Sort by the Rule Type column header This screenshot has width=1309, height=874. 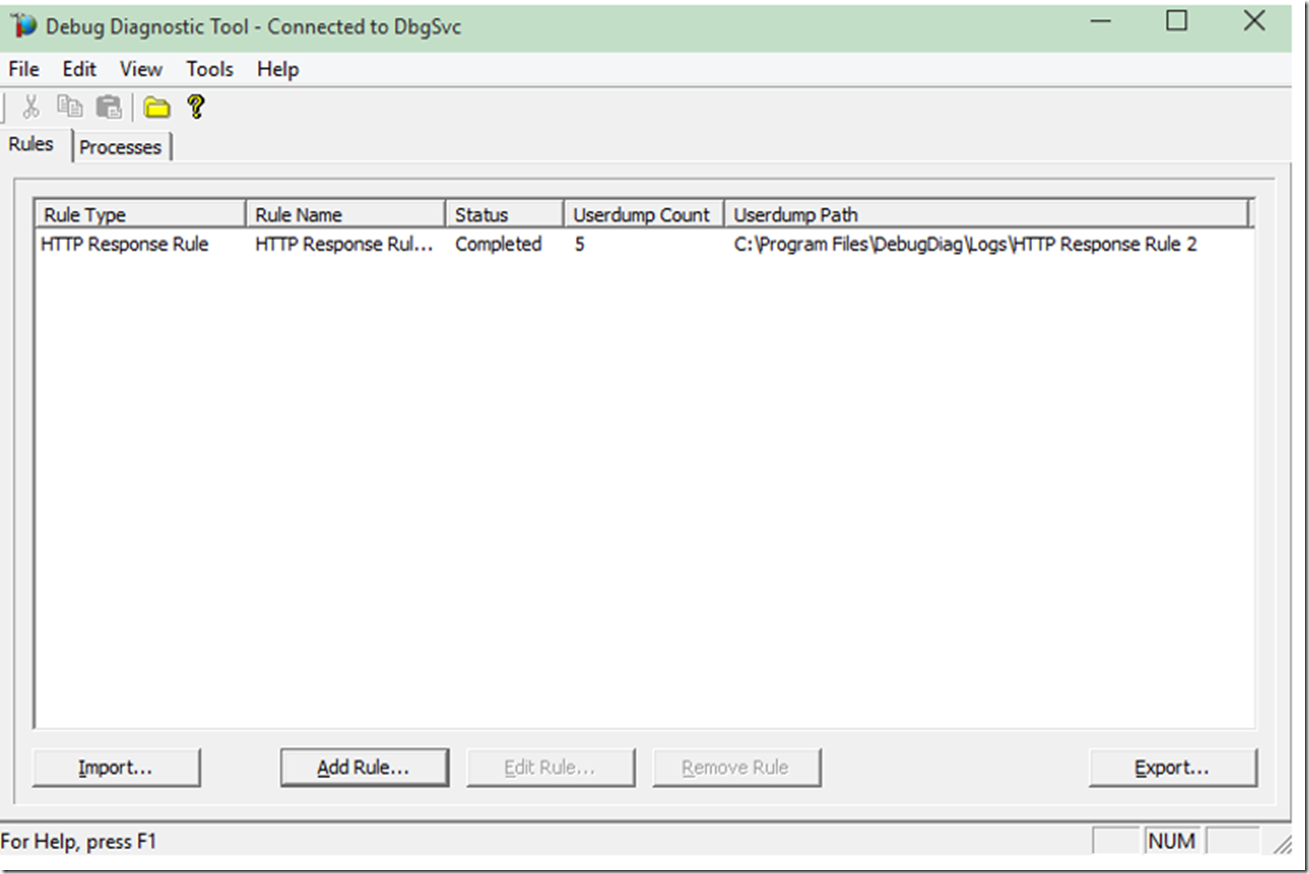point(140,215)
